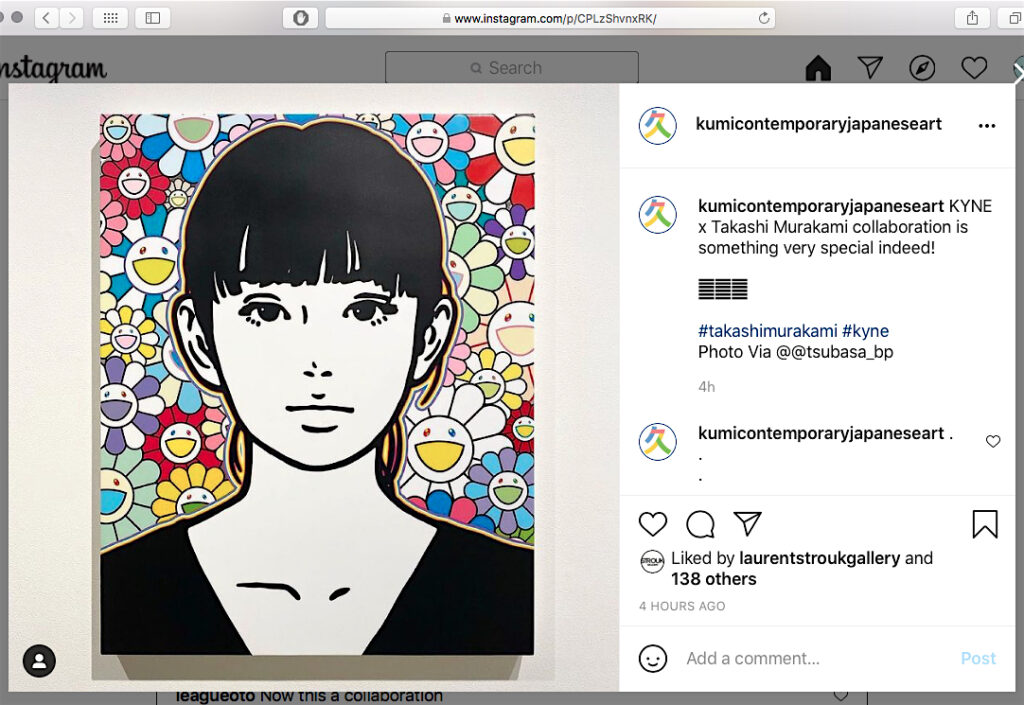Open the three-dot post options menu
The image size is (1024, 705).
[987, 125]
